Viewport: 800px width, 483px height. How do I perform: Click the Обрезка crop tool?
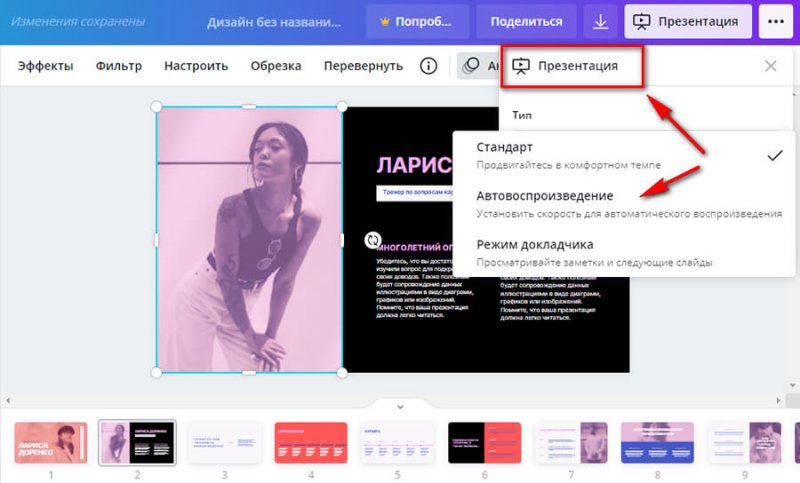(x=276, y=66)
